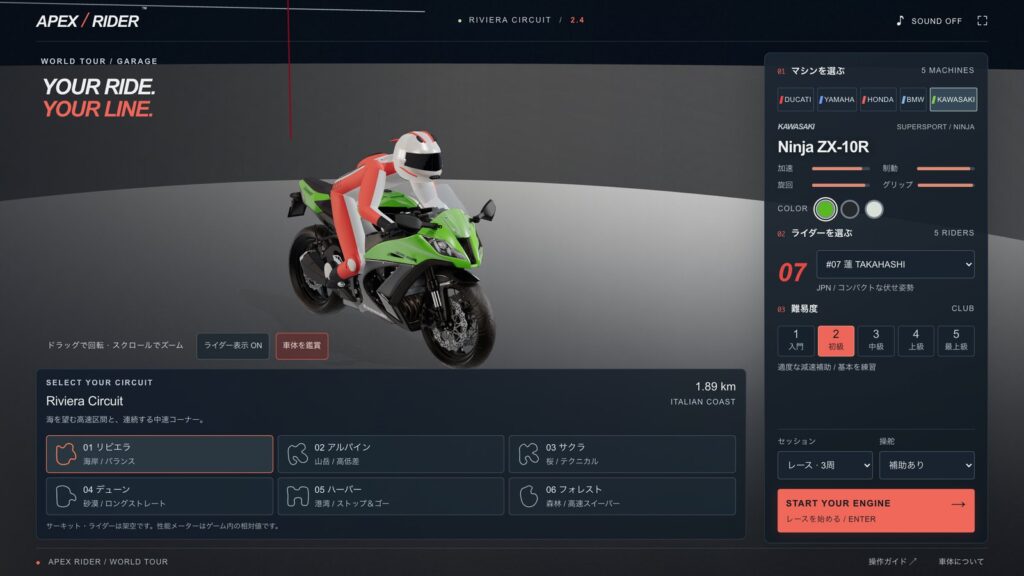Click the 1.89 km circuit length
The height and width of the screenshot is (576, 1024).
coord(715,387)
